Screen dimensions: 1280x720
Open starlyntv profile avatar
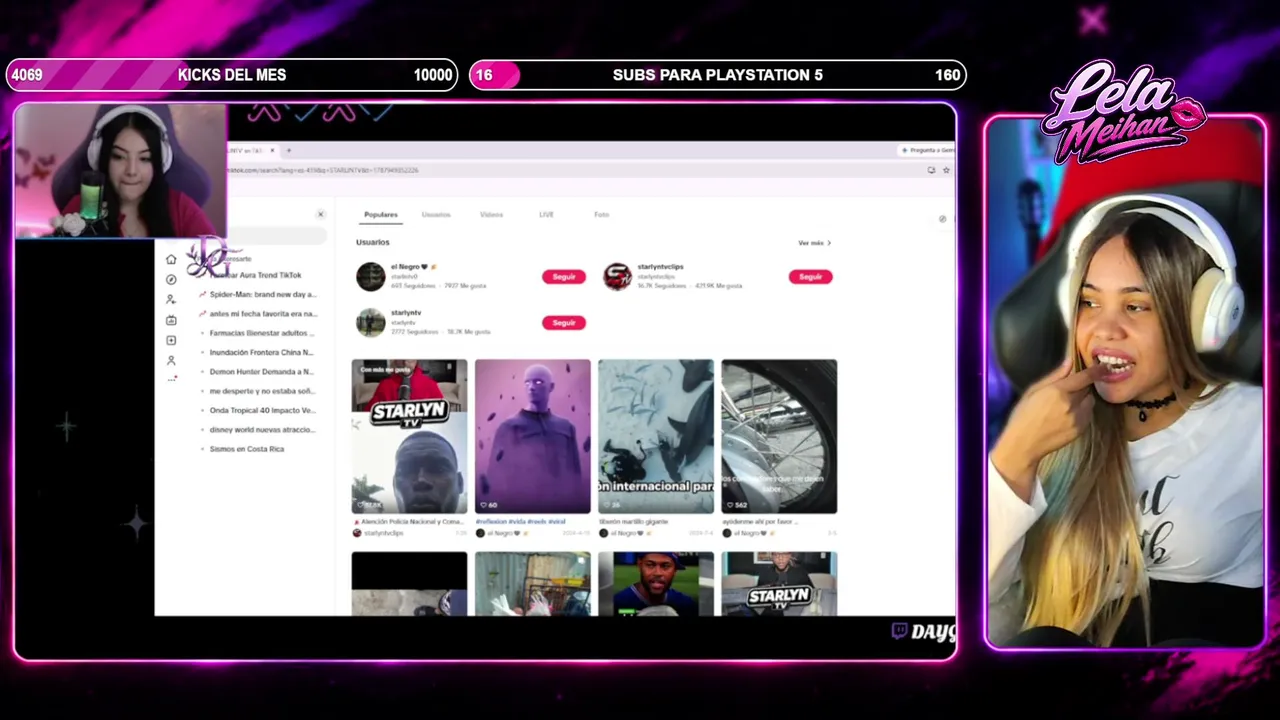[x=370, y=322]
